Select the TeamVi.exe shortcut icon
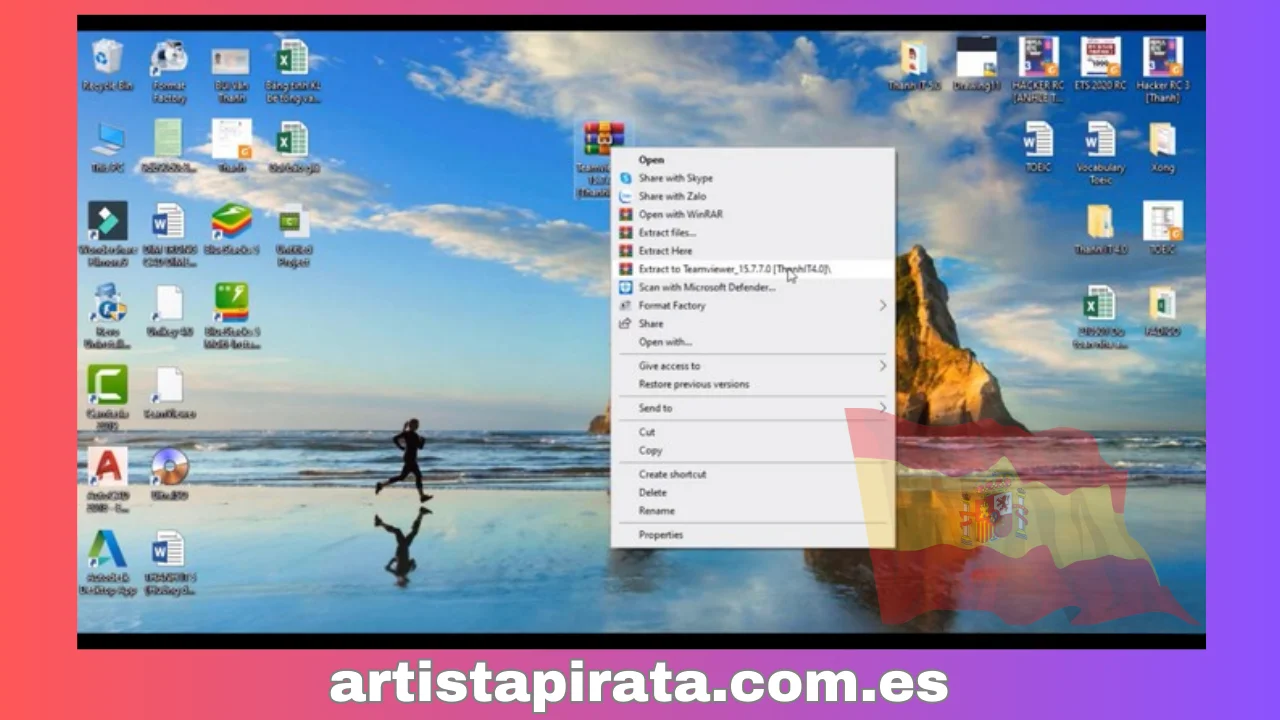1280x720 pixels. (x=169, y=393)
